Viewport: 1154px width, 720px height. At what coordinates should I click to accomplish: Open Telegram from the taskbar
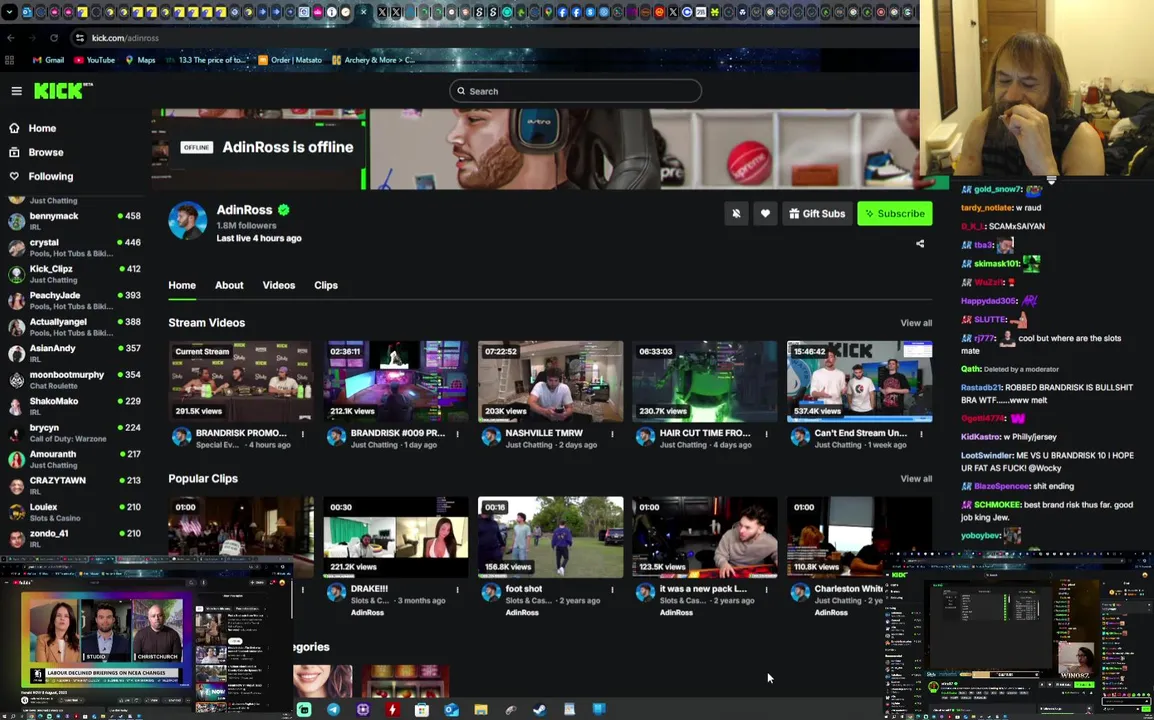click(x=333, y=710)
